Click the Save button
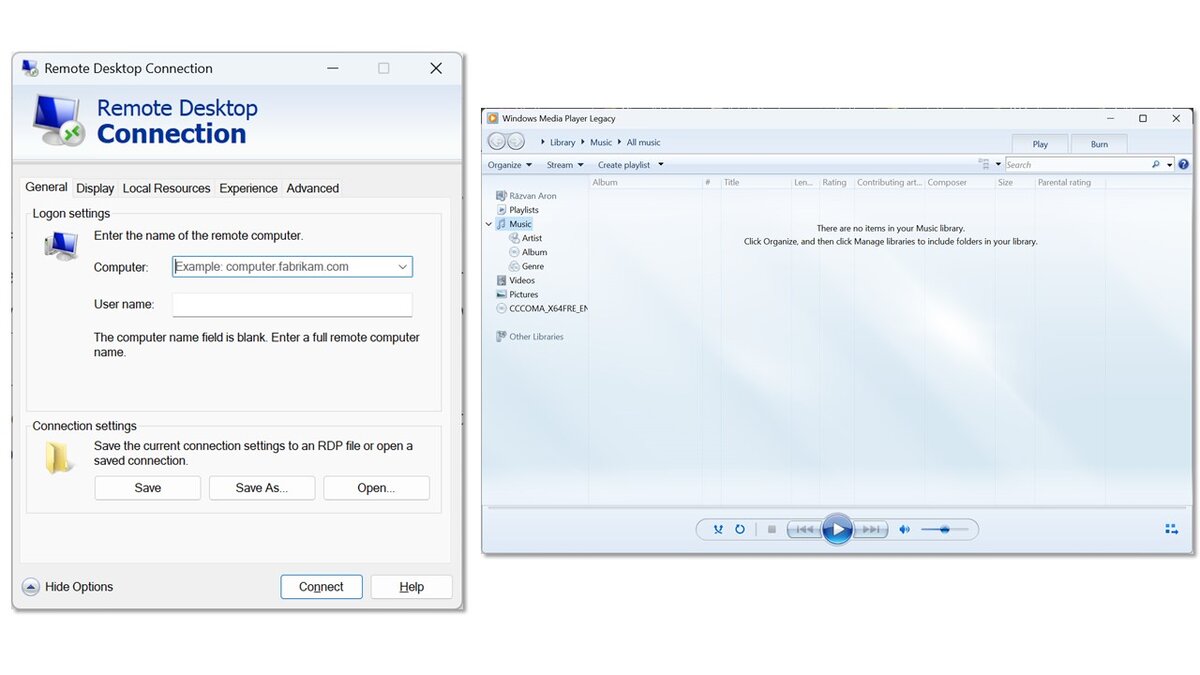 coord(148,488)
